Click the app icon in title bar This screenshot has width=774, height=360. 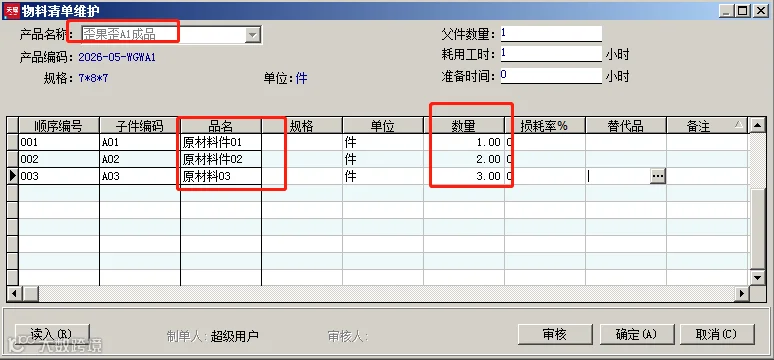[x=11, y=10]
